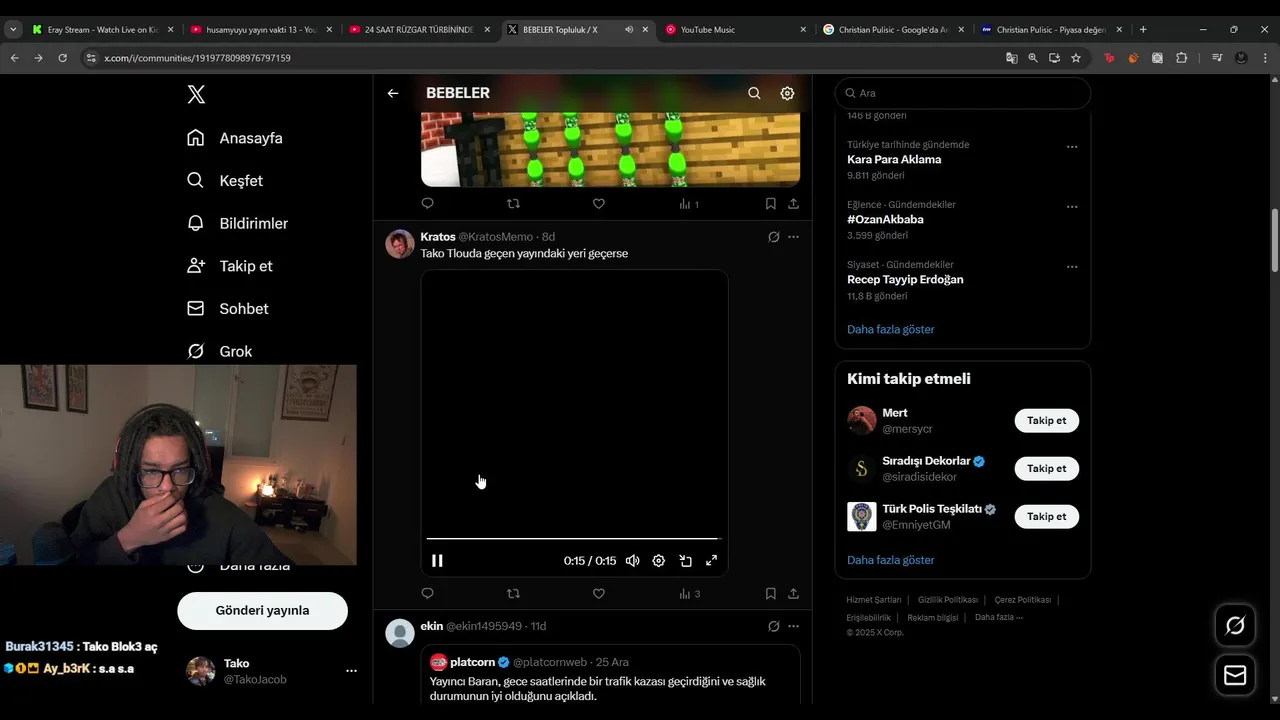Like the Minecraft image post
This screenshot has width=1280, height=720.
599,204
